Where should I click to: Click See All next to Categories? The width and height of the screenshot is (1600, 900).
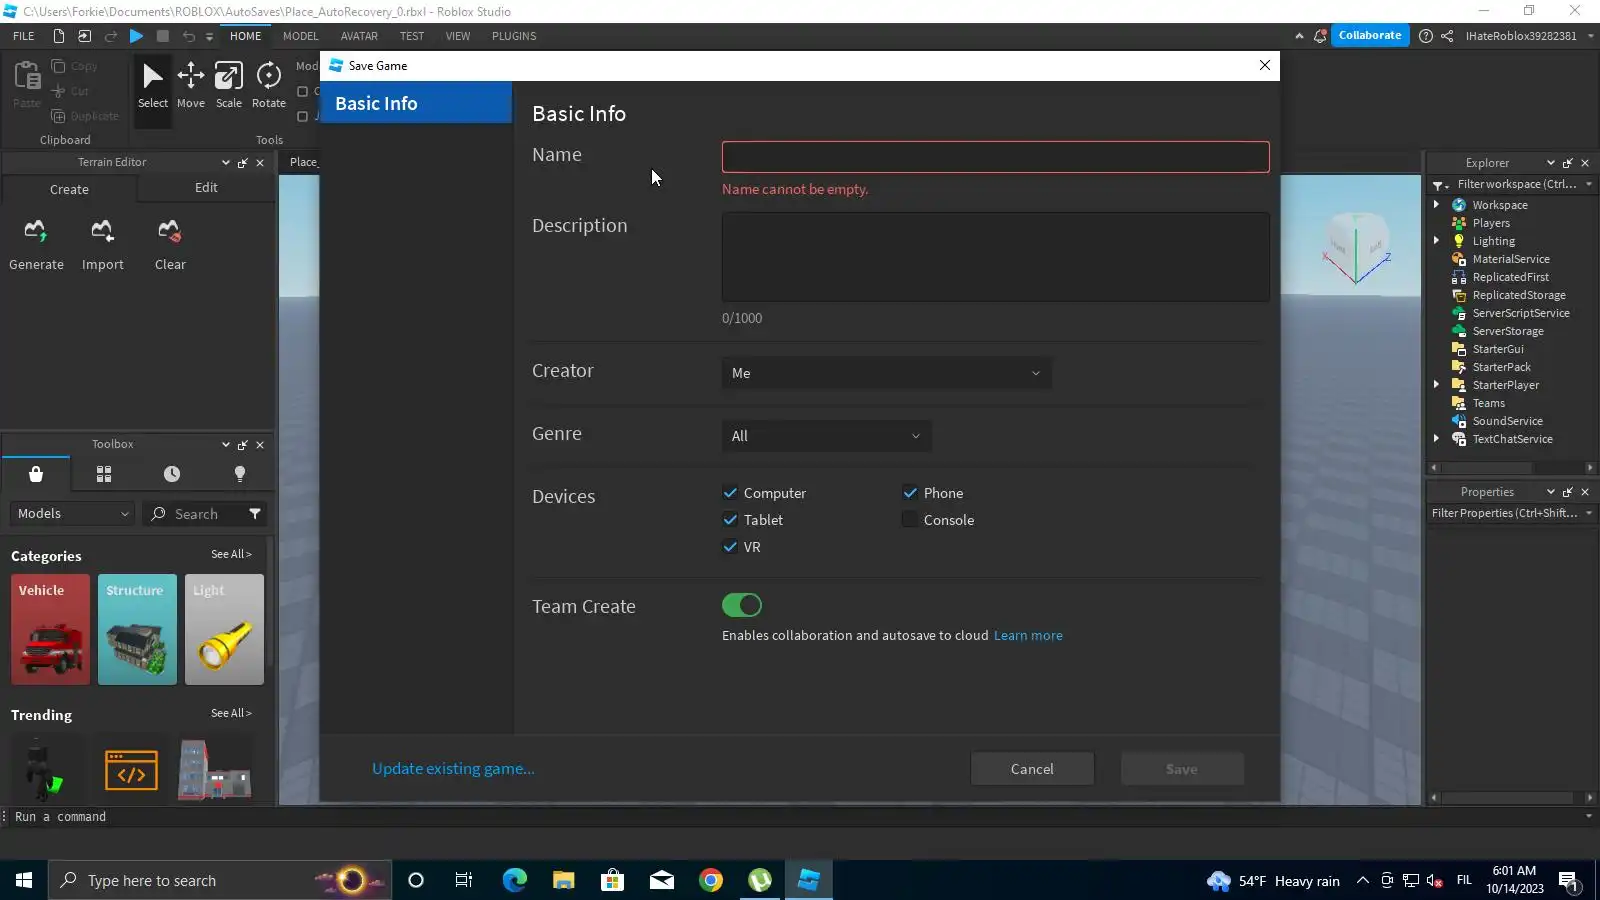coord(231,554)
